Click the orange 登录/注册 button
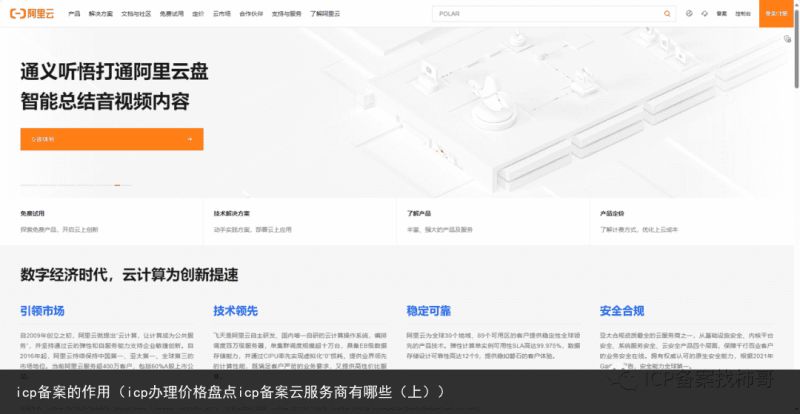 tap(776, 13)
